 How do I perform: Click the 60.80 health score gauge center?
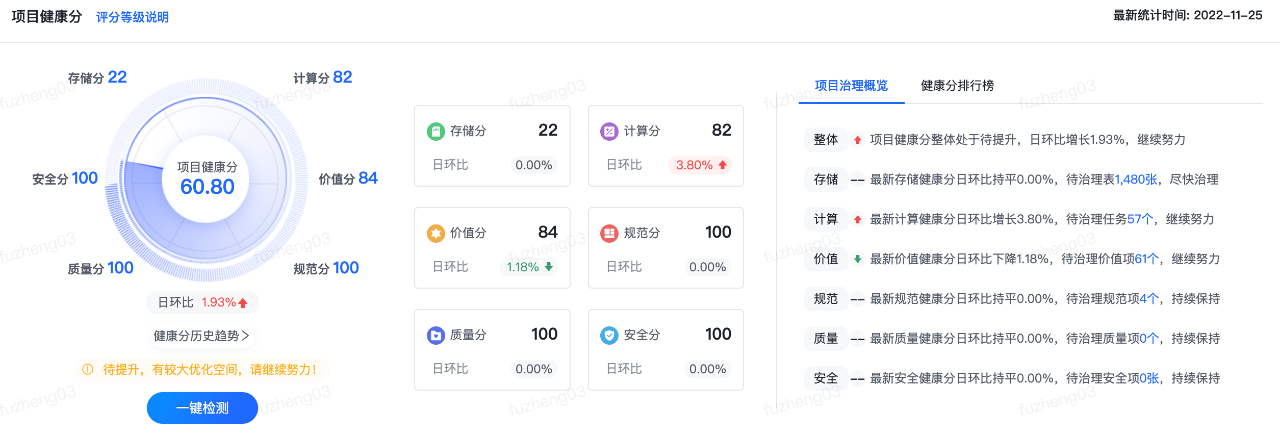[x=207, y=179]
